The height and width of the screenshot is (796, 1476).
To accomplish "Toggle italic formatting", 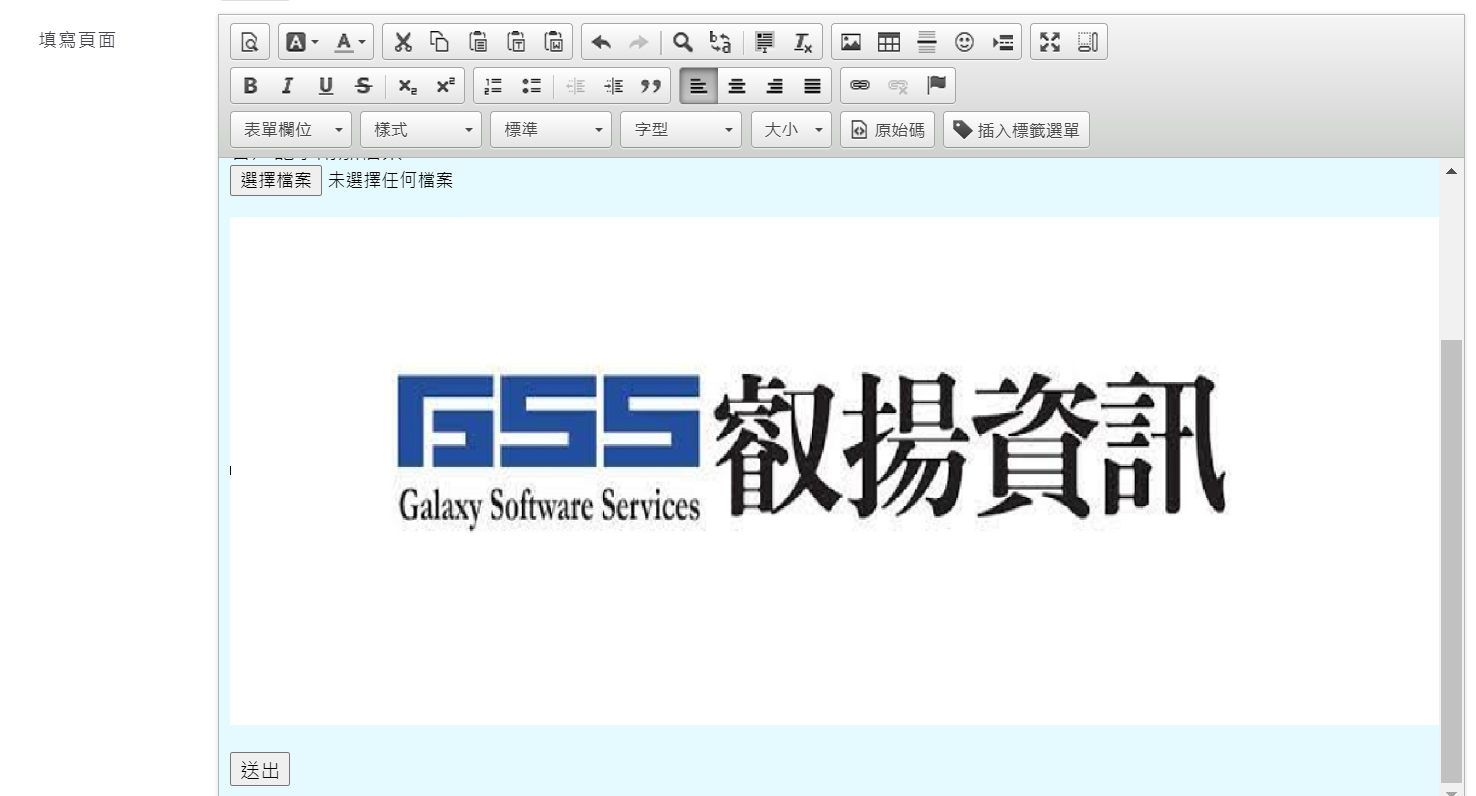I will click(288, 86).
